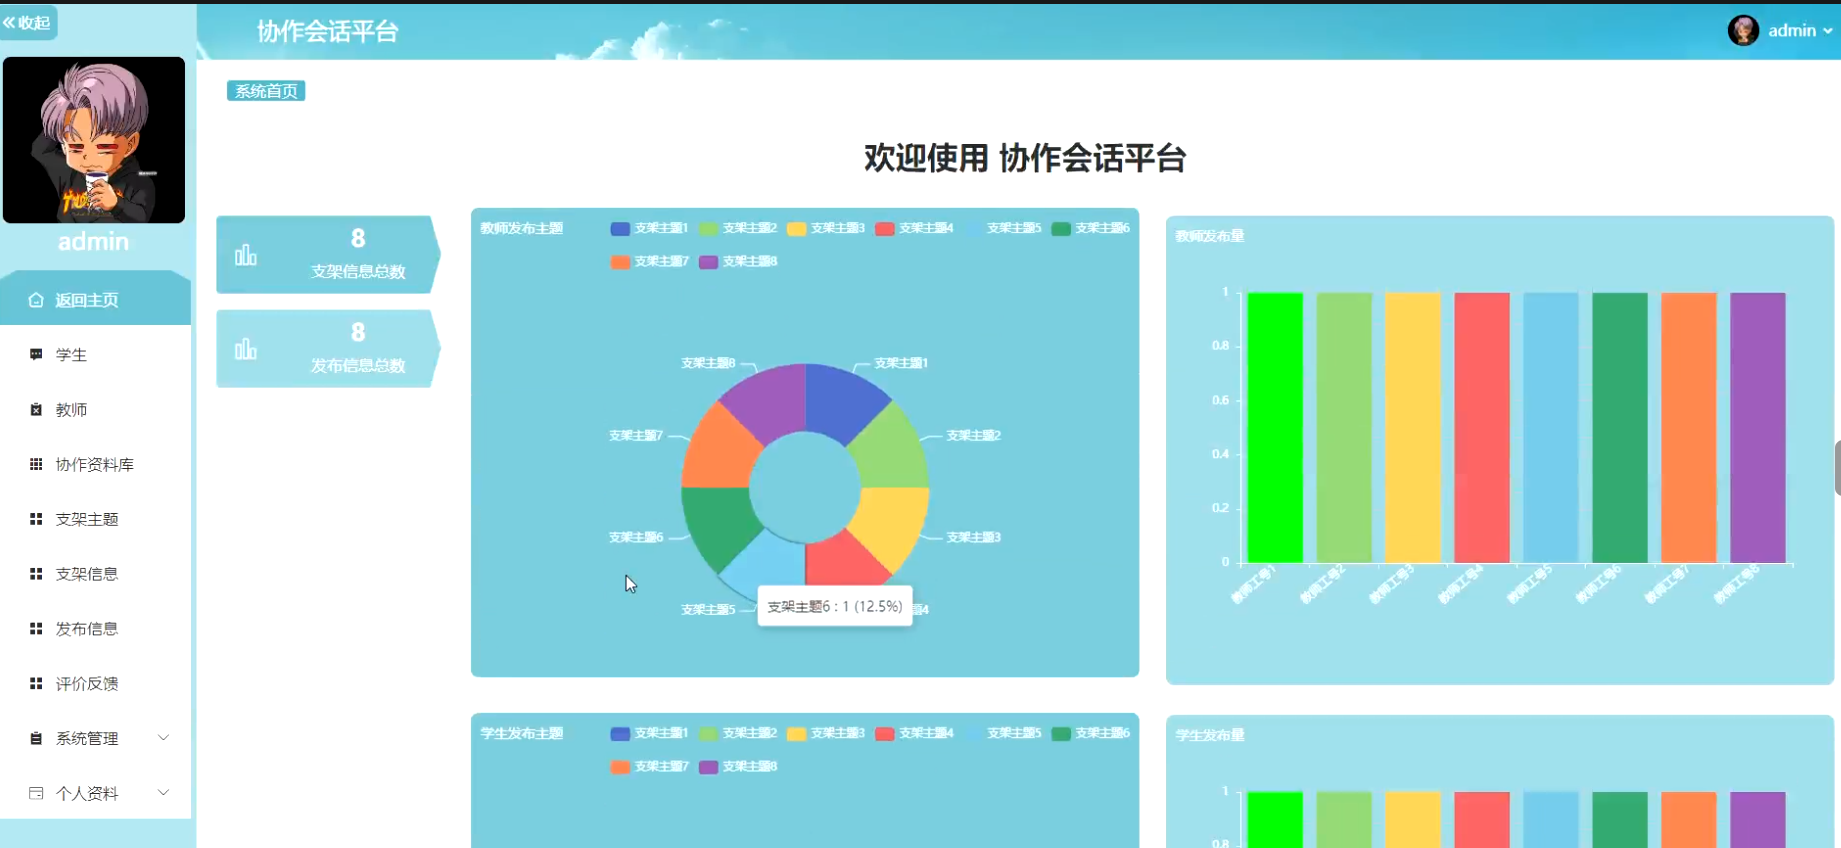Click the card icon next to 个人资料
This screenshot has width=1841, height=848.
point(36,793)
